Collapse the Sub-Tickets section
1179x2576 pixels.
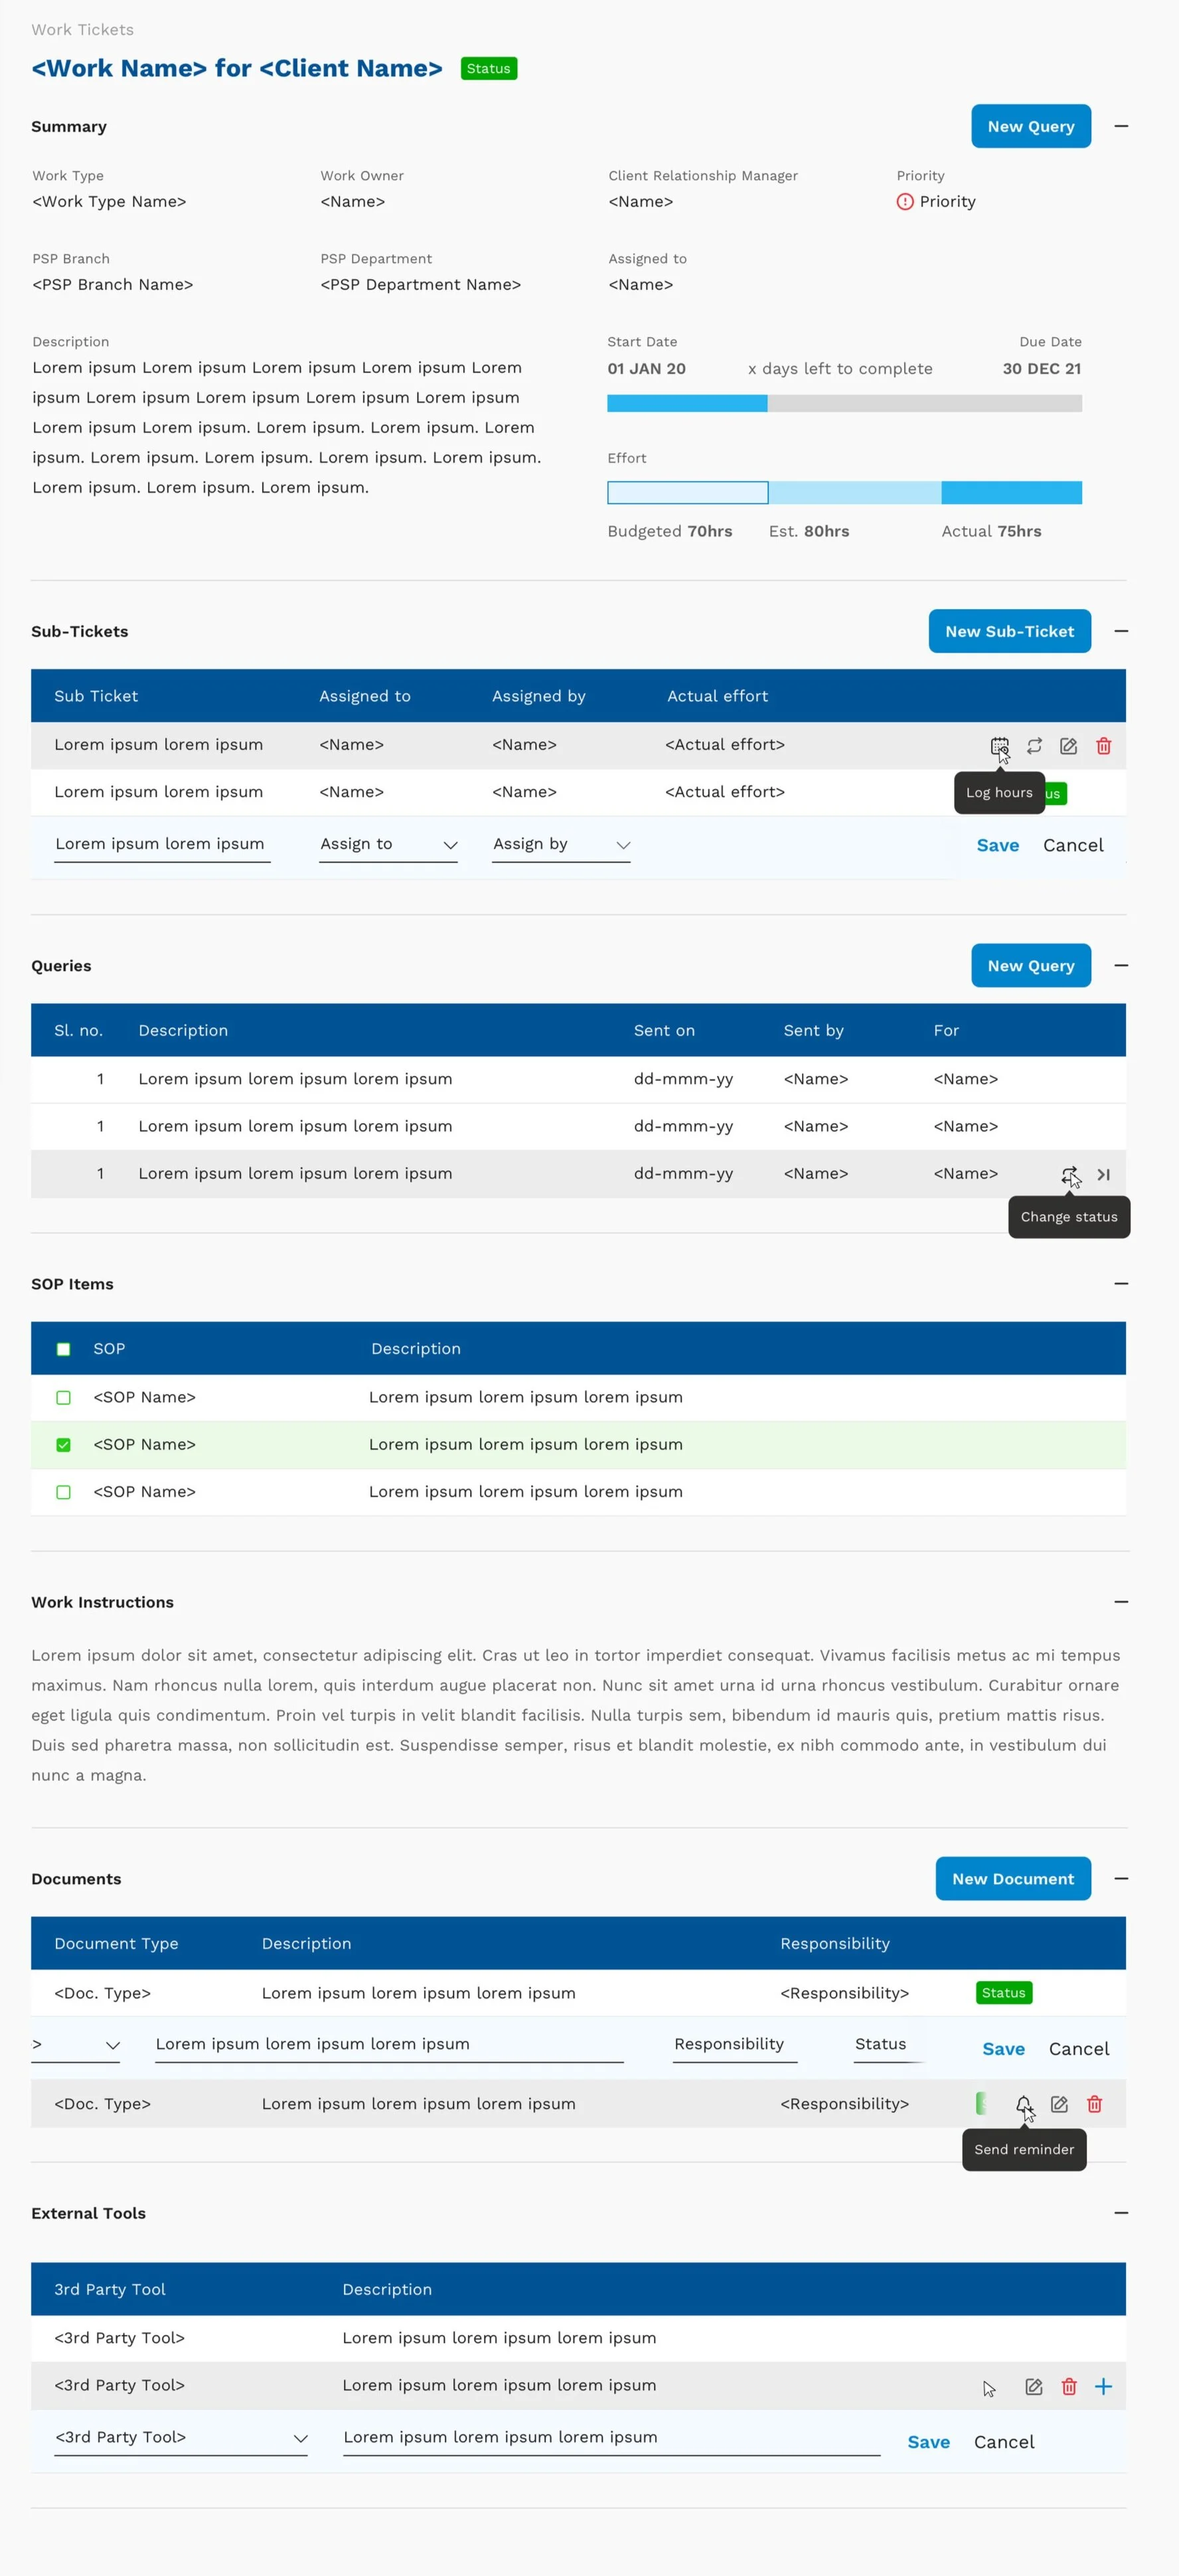point(1121,631)
